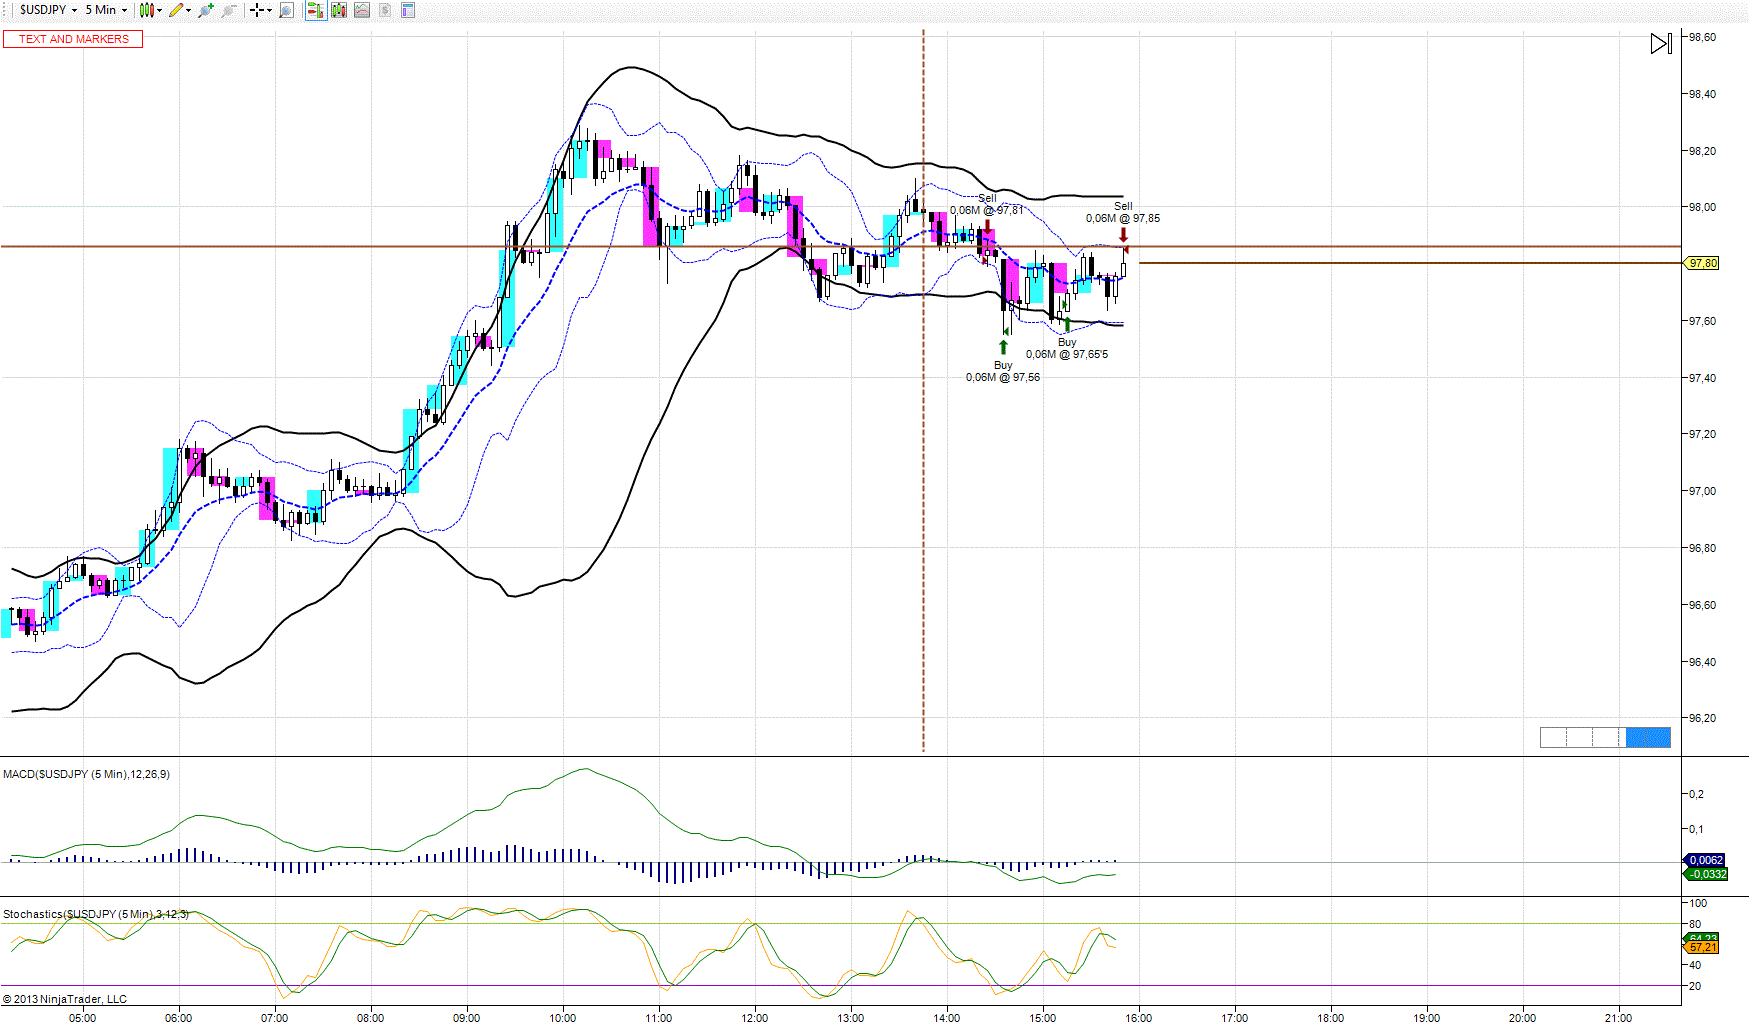Click the zoom in magnifier icon
This screenshot has width=1749, height=1027.
206,10
